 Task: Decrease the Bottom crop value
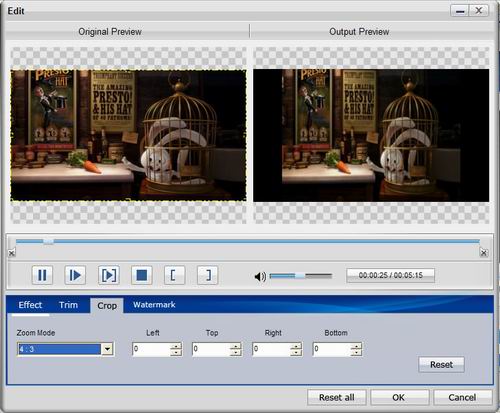pyautogui.click(x=356, y=352)
